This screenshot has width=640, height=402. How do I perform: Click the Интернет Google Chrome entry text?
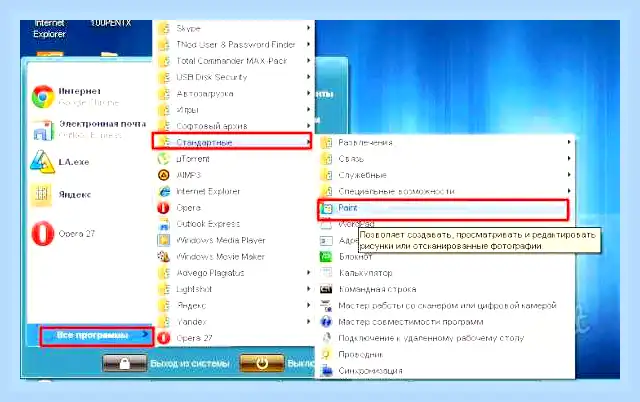[x=89, y=96]
